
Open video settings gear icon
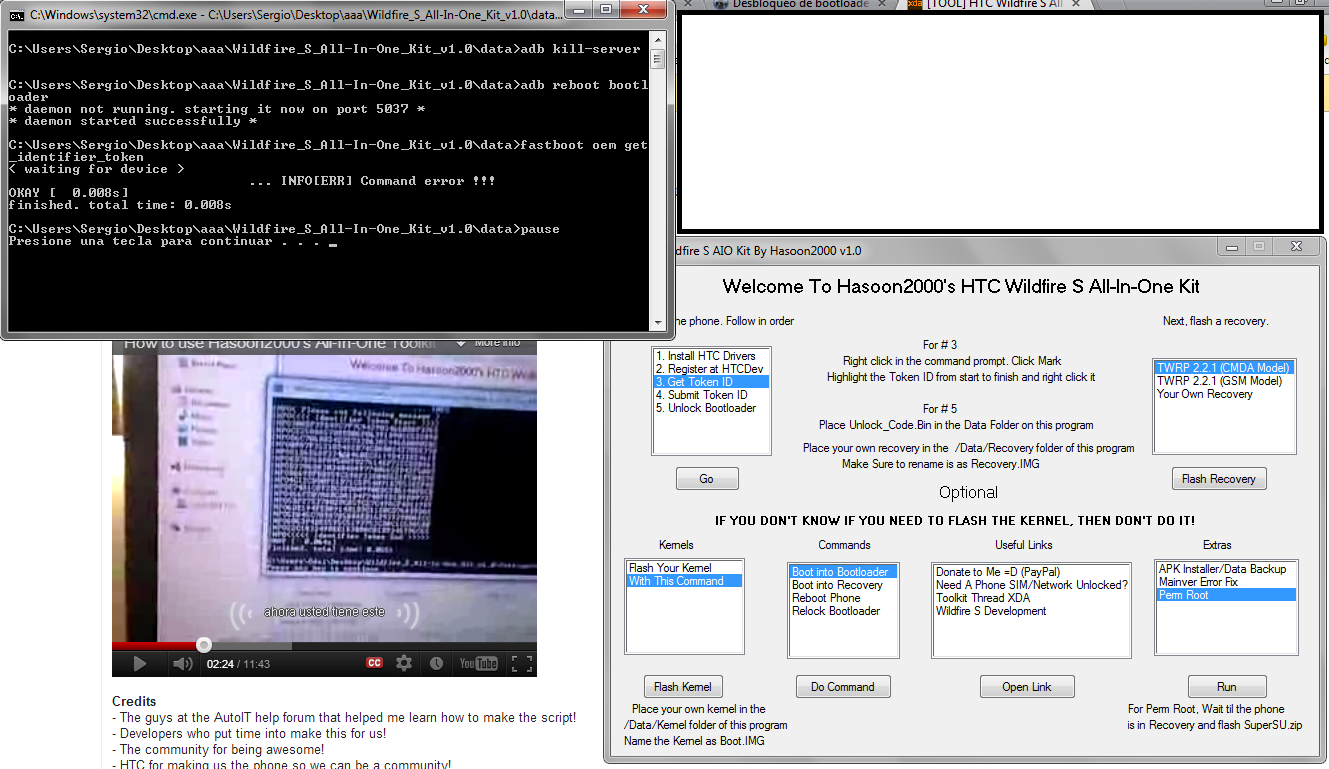404,663
